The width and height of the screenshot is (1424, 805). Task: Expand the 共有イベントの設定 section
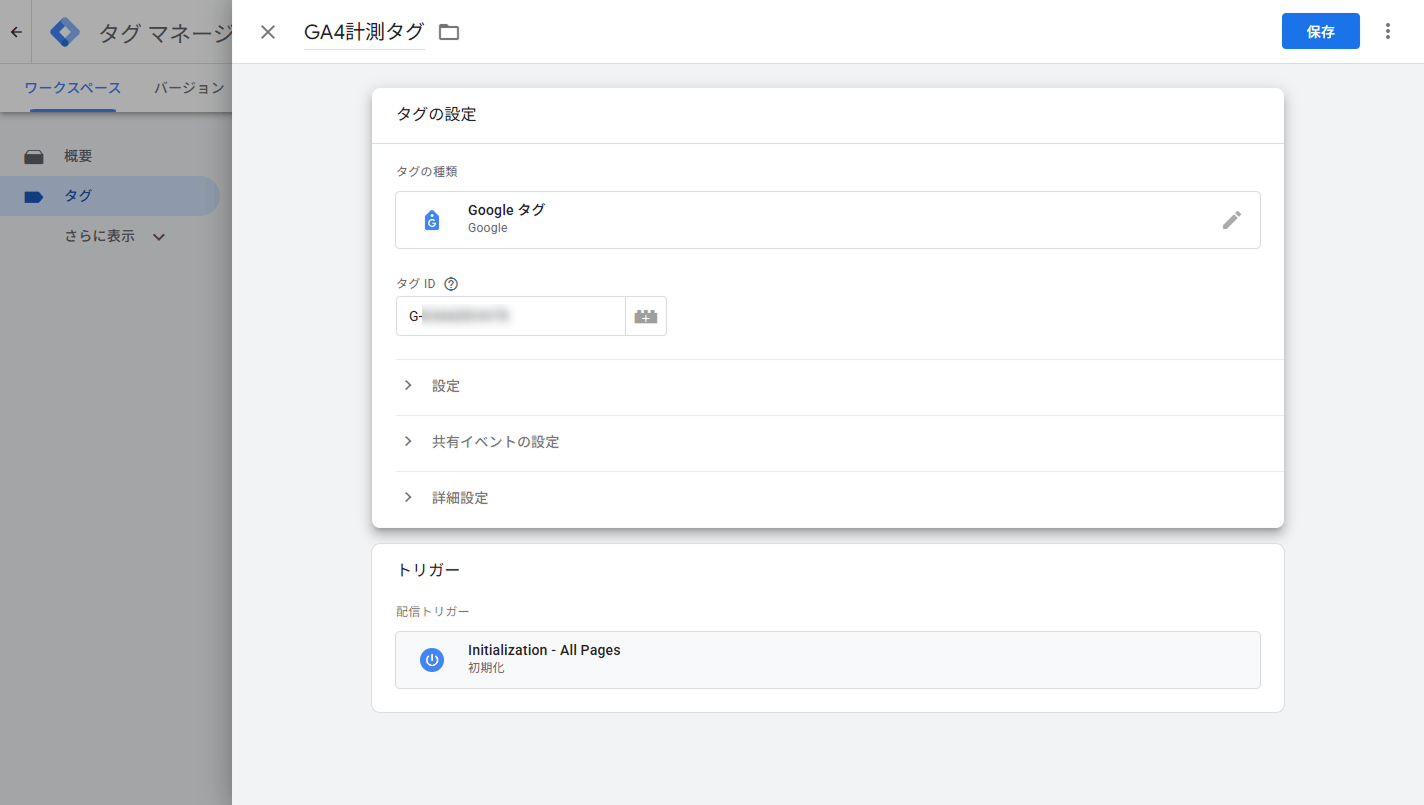point(839,442)
